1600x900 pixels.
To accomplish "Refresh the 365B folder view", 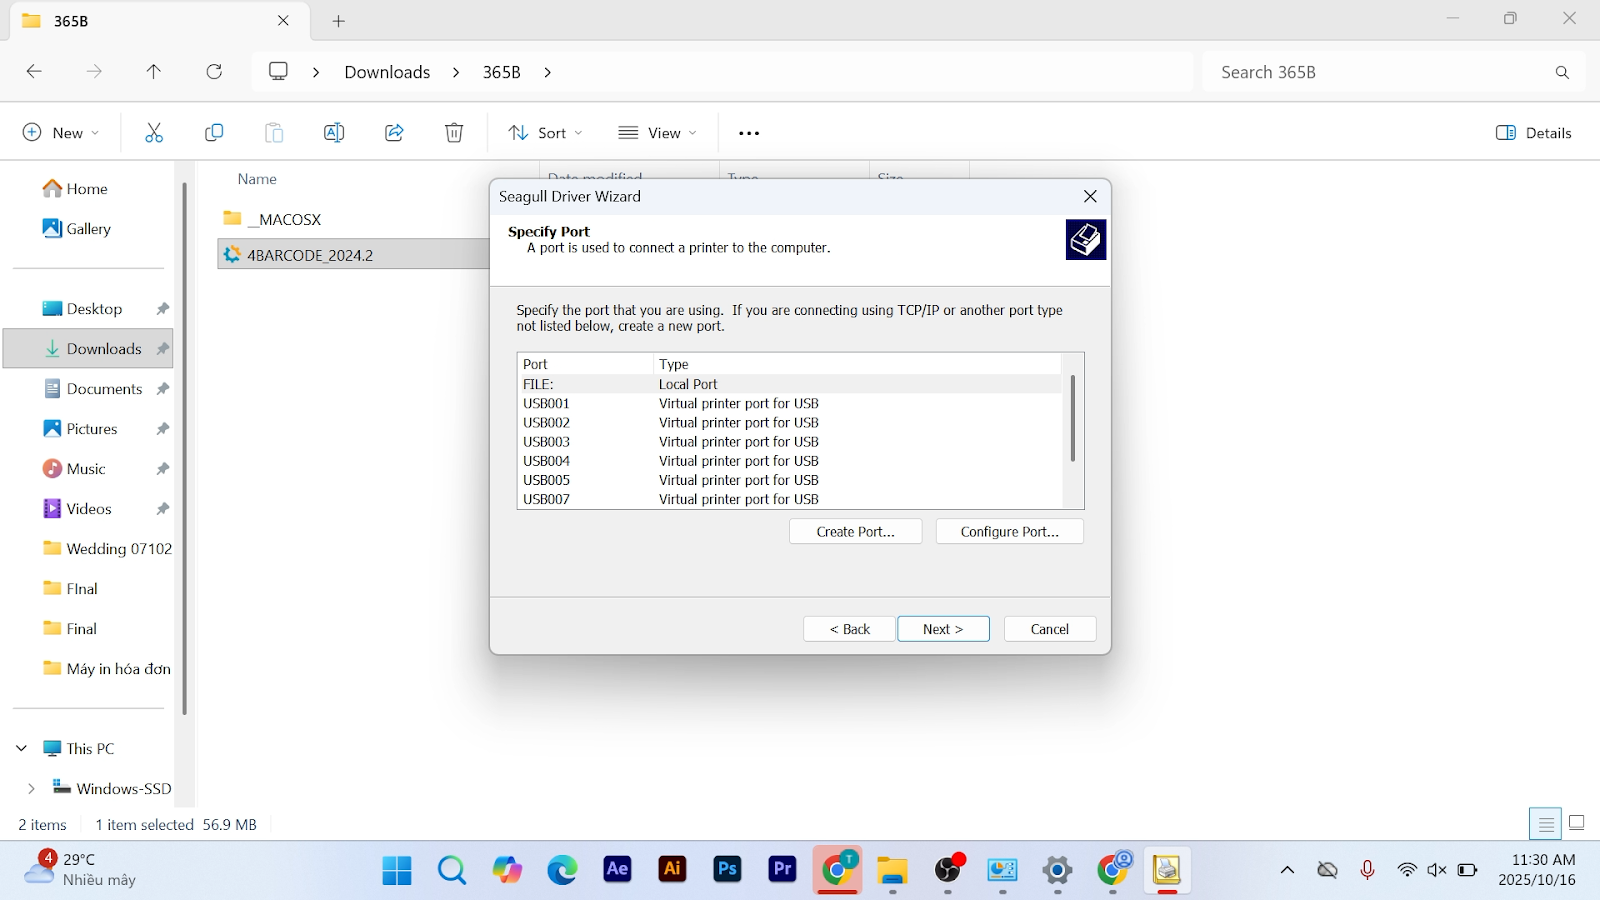I will click(214, 72).
